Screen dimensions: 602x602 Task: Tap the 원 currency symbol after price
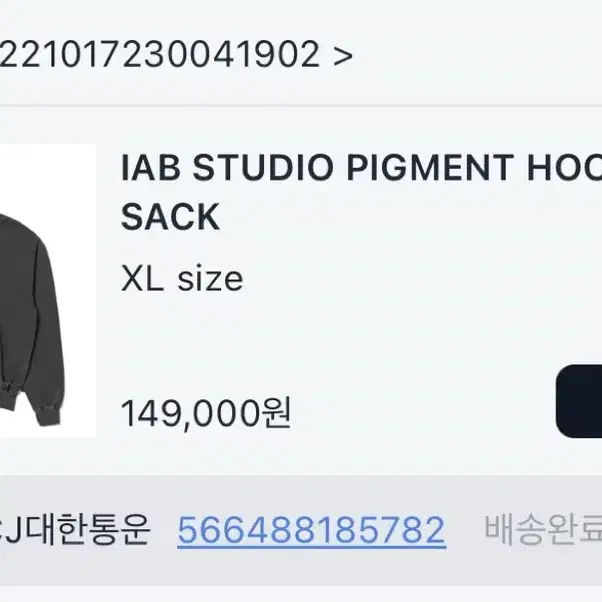pyautogui.click(x=277, y=413)
